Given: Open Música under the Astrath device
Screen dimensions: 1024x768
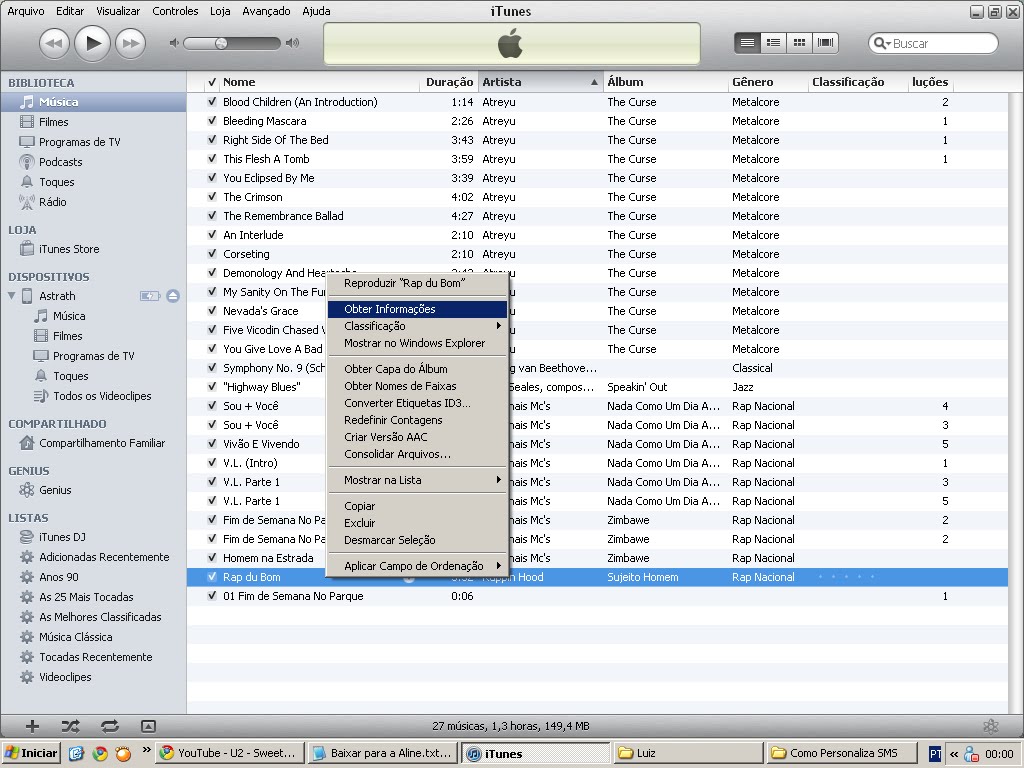Looking at the screenshot, I should [x=69, y=316].
